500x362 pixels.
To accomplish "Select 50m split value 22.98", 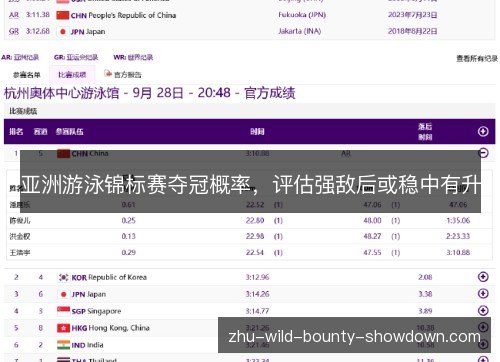I will [x=255, y=236].
